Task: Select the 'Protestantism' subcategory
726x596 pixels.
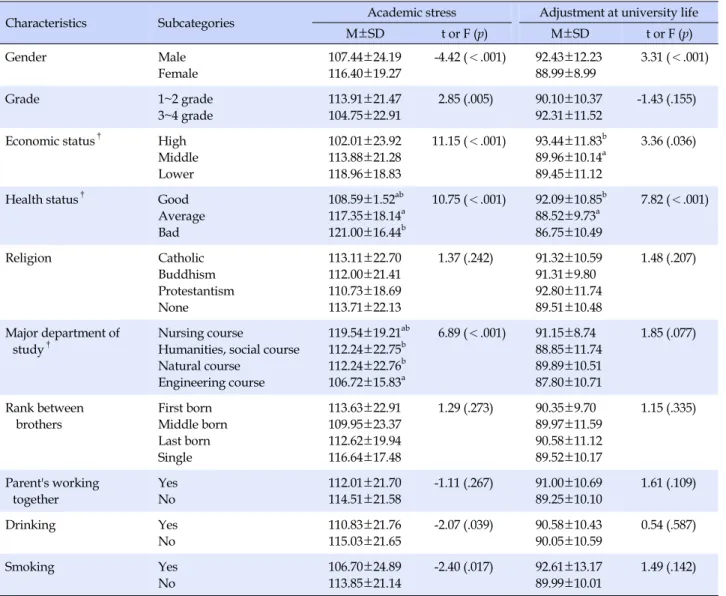Action: (196, 291)
